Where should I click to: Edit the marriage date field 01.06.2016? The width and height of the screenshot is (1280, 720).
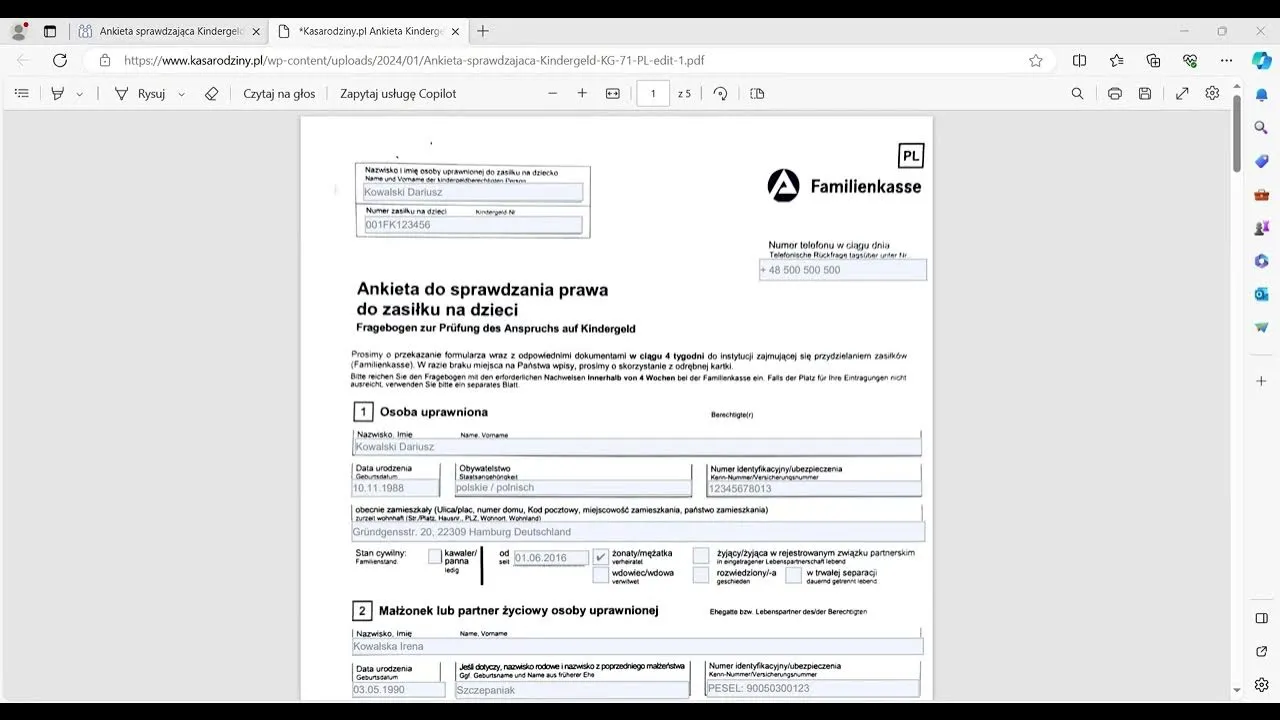point(550,557)
